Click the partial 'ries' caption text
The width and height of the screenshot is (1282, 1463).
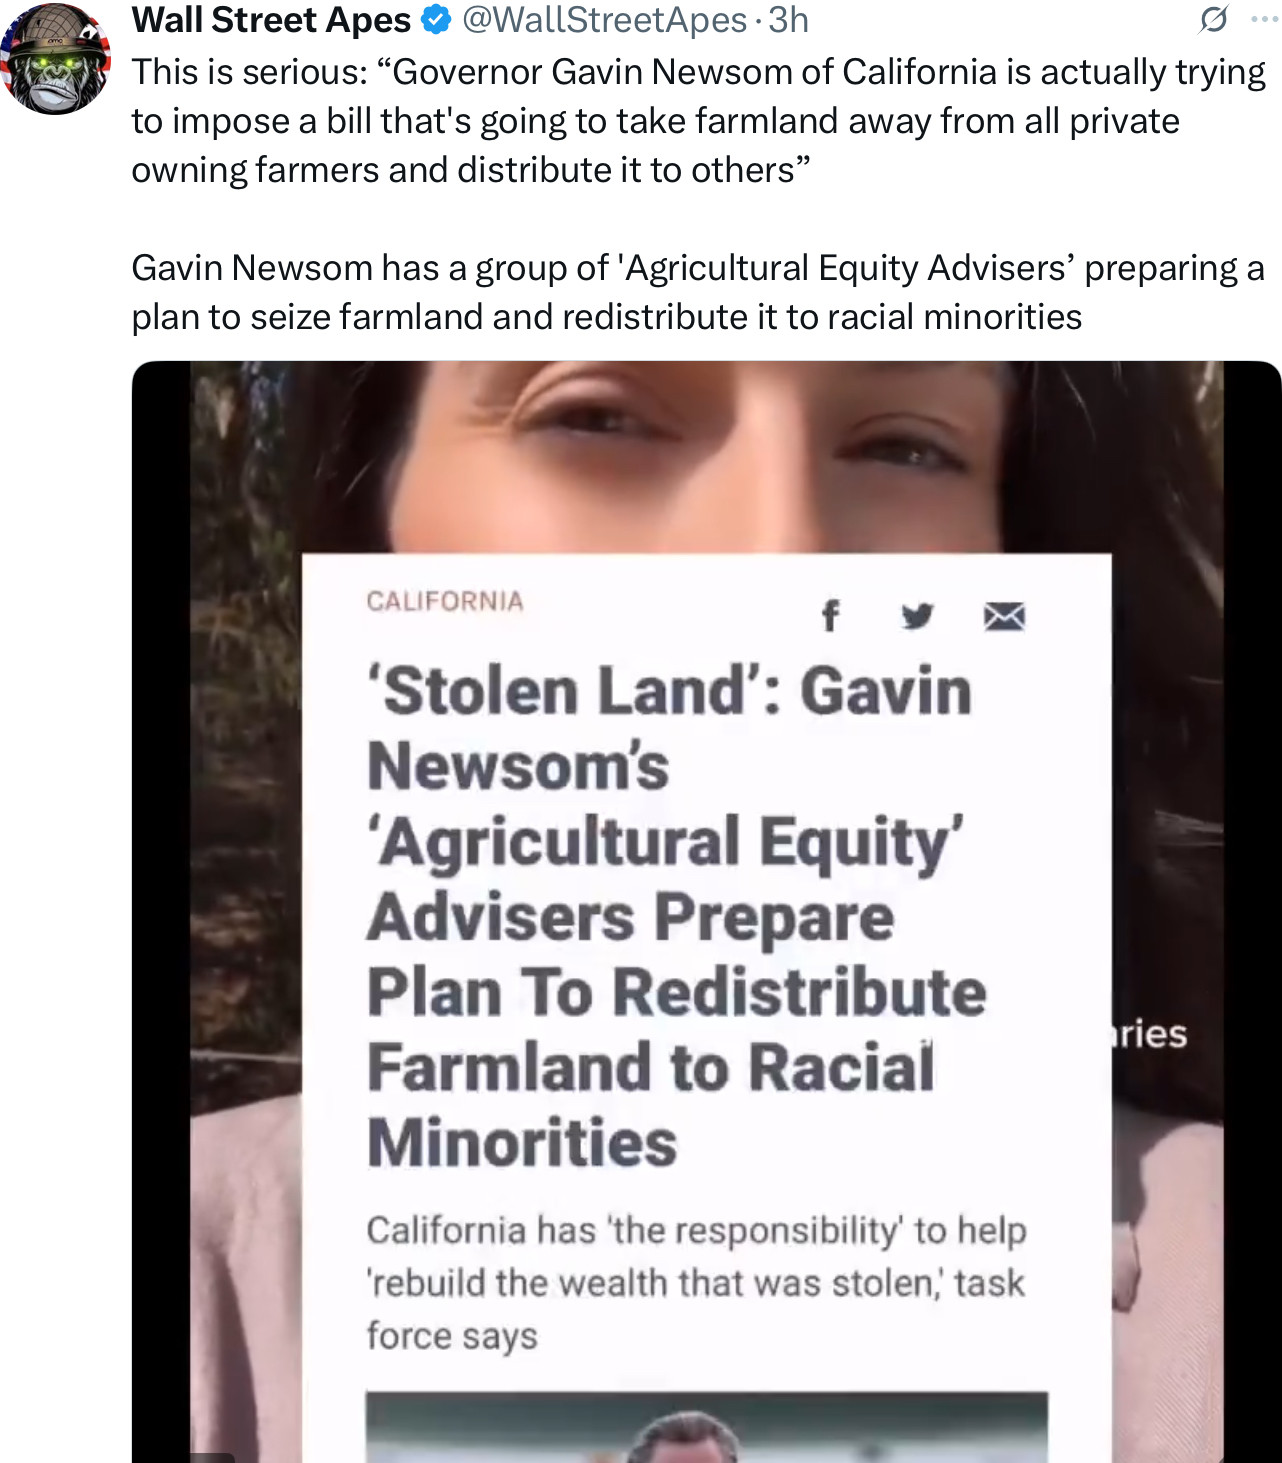(1150, 1033)
